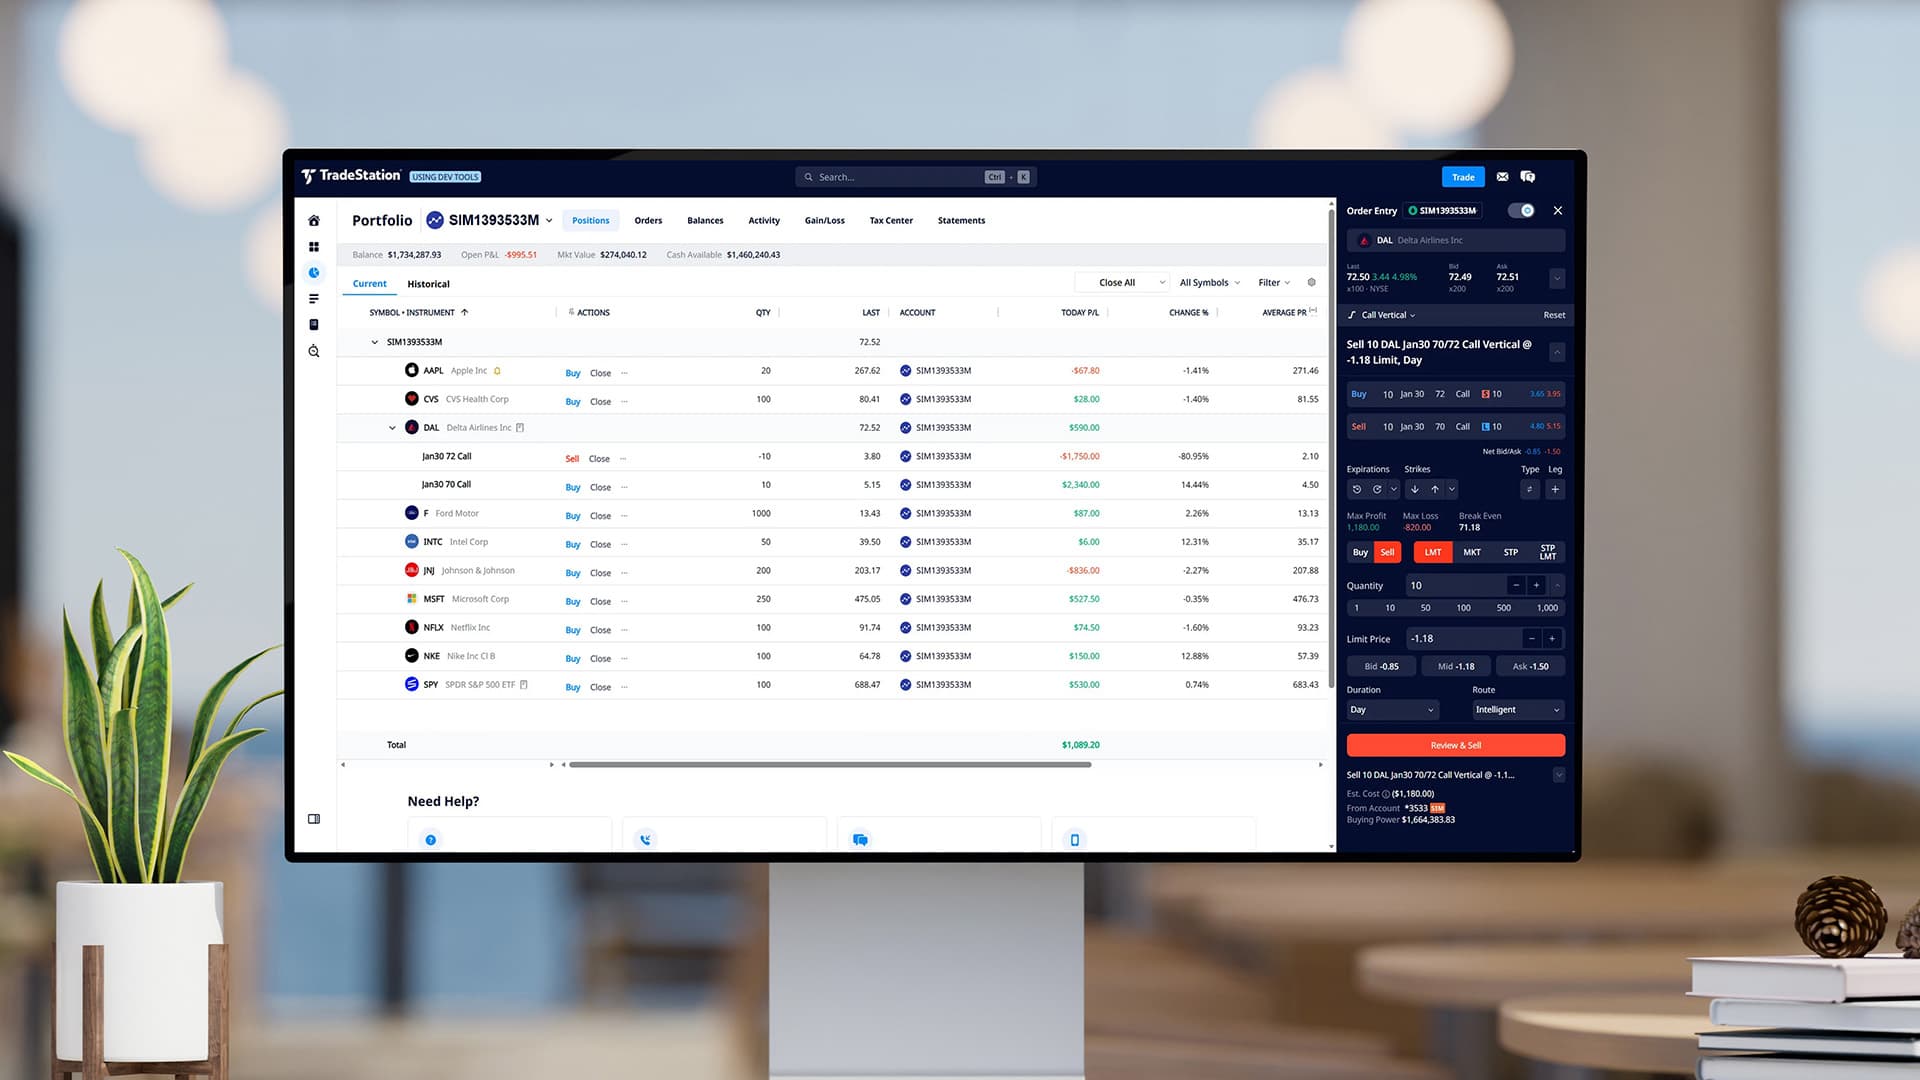Open the mail envelope icon in the header
Screen dimensions: 1920x1080
tap(1502, 177)
